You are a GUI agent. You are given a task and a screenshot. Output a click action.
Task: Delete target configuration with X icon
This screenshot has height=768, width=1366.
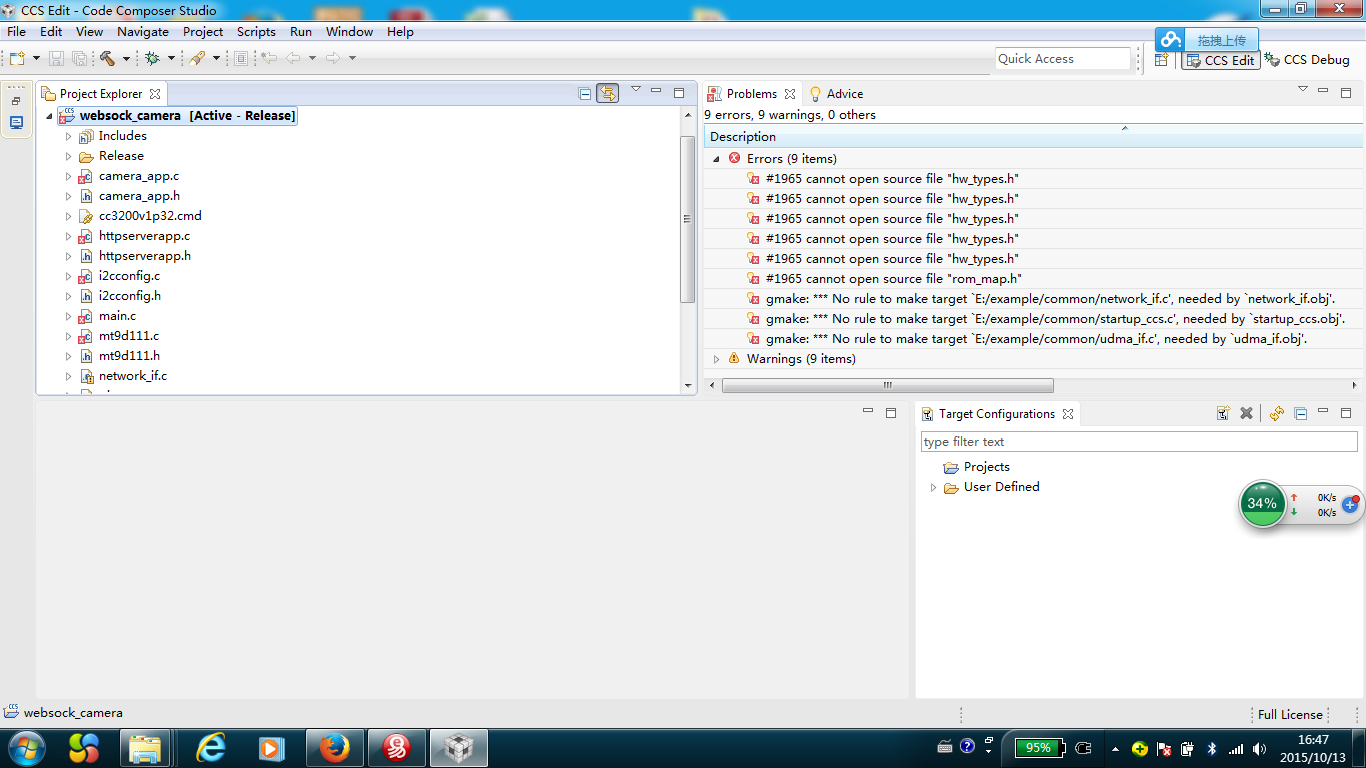click(x=1246, y=413)
